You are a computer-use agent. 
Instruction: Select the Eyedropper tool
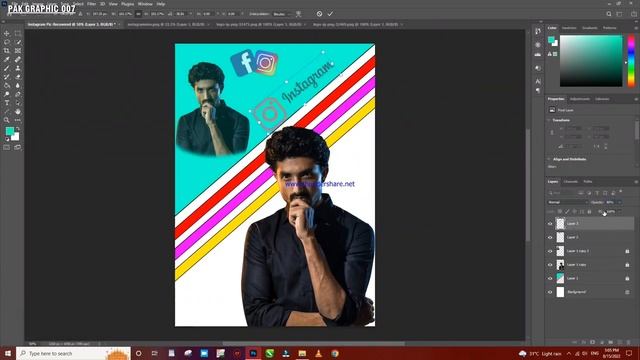[7, 60]
